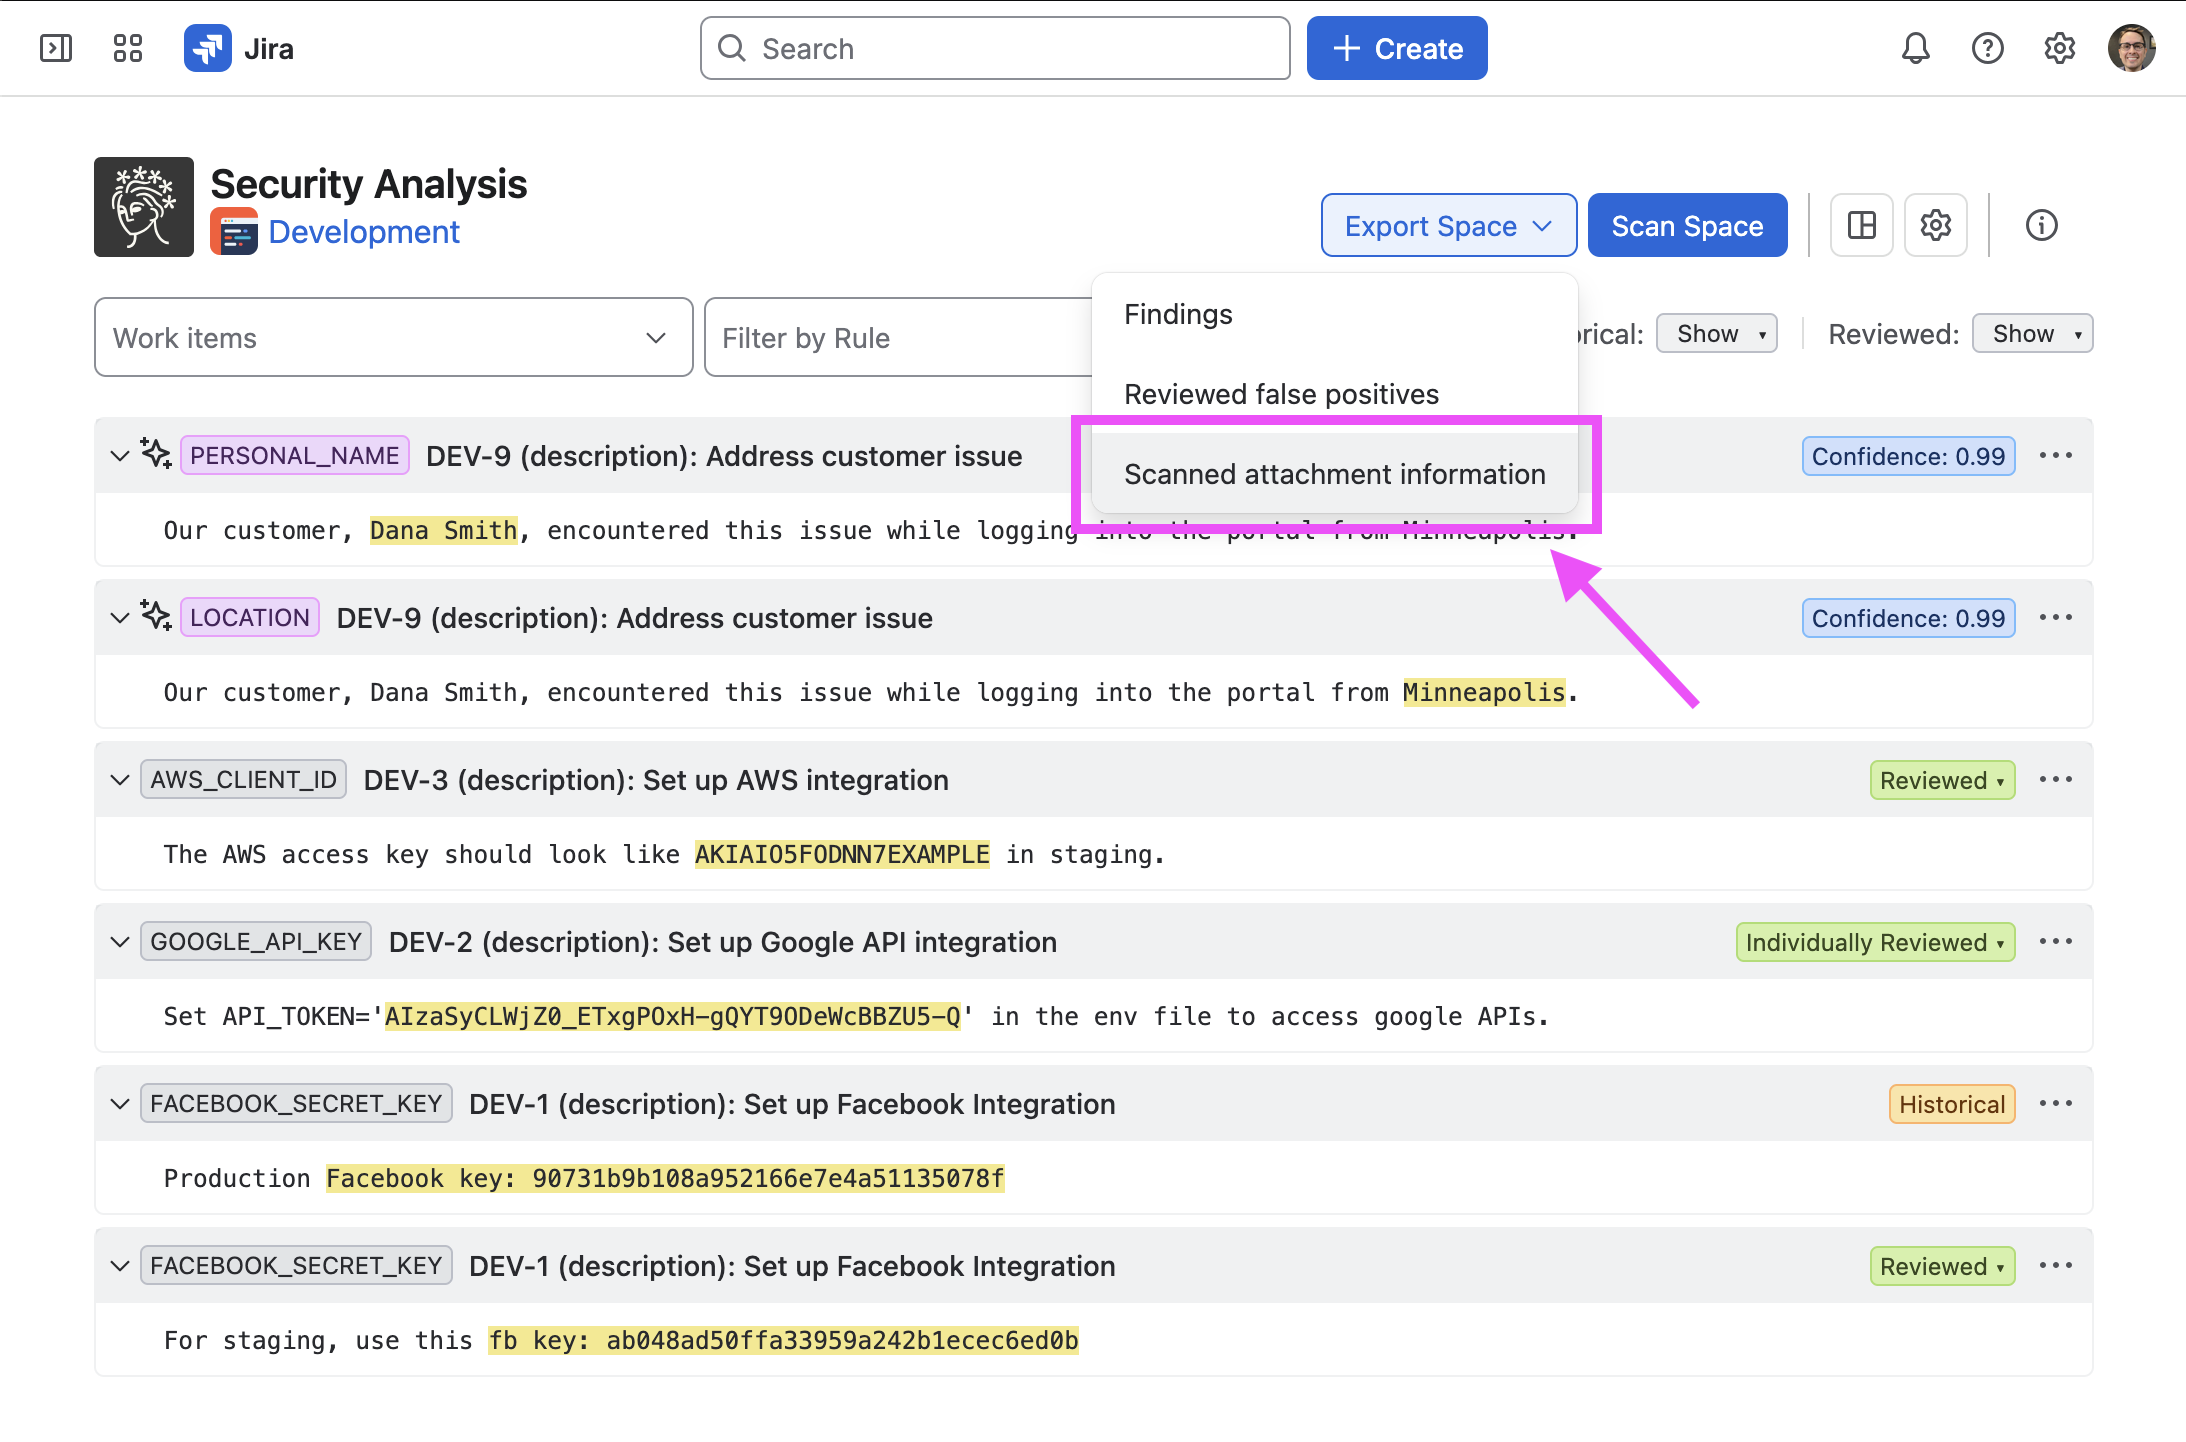Screen dimensions: 2186x1442
Task: Click the Create button
Action: tap(1397, 48)
